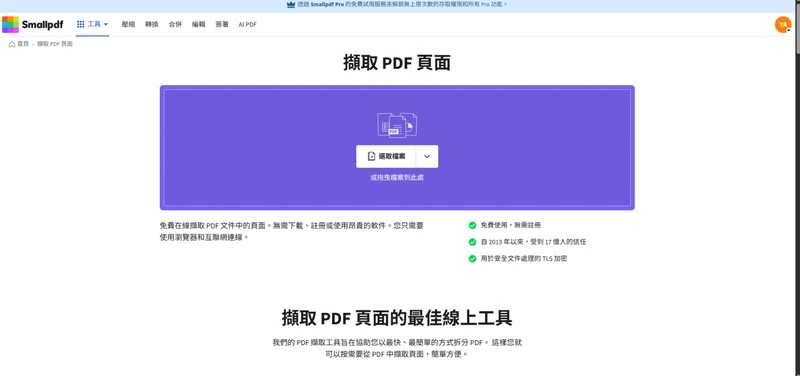Click the 免費使用，無需註冊 text
The height and width of the screenshot is (376, 800).
point(511,225)
